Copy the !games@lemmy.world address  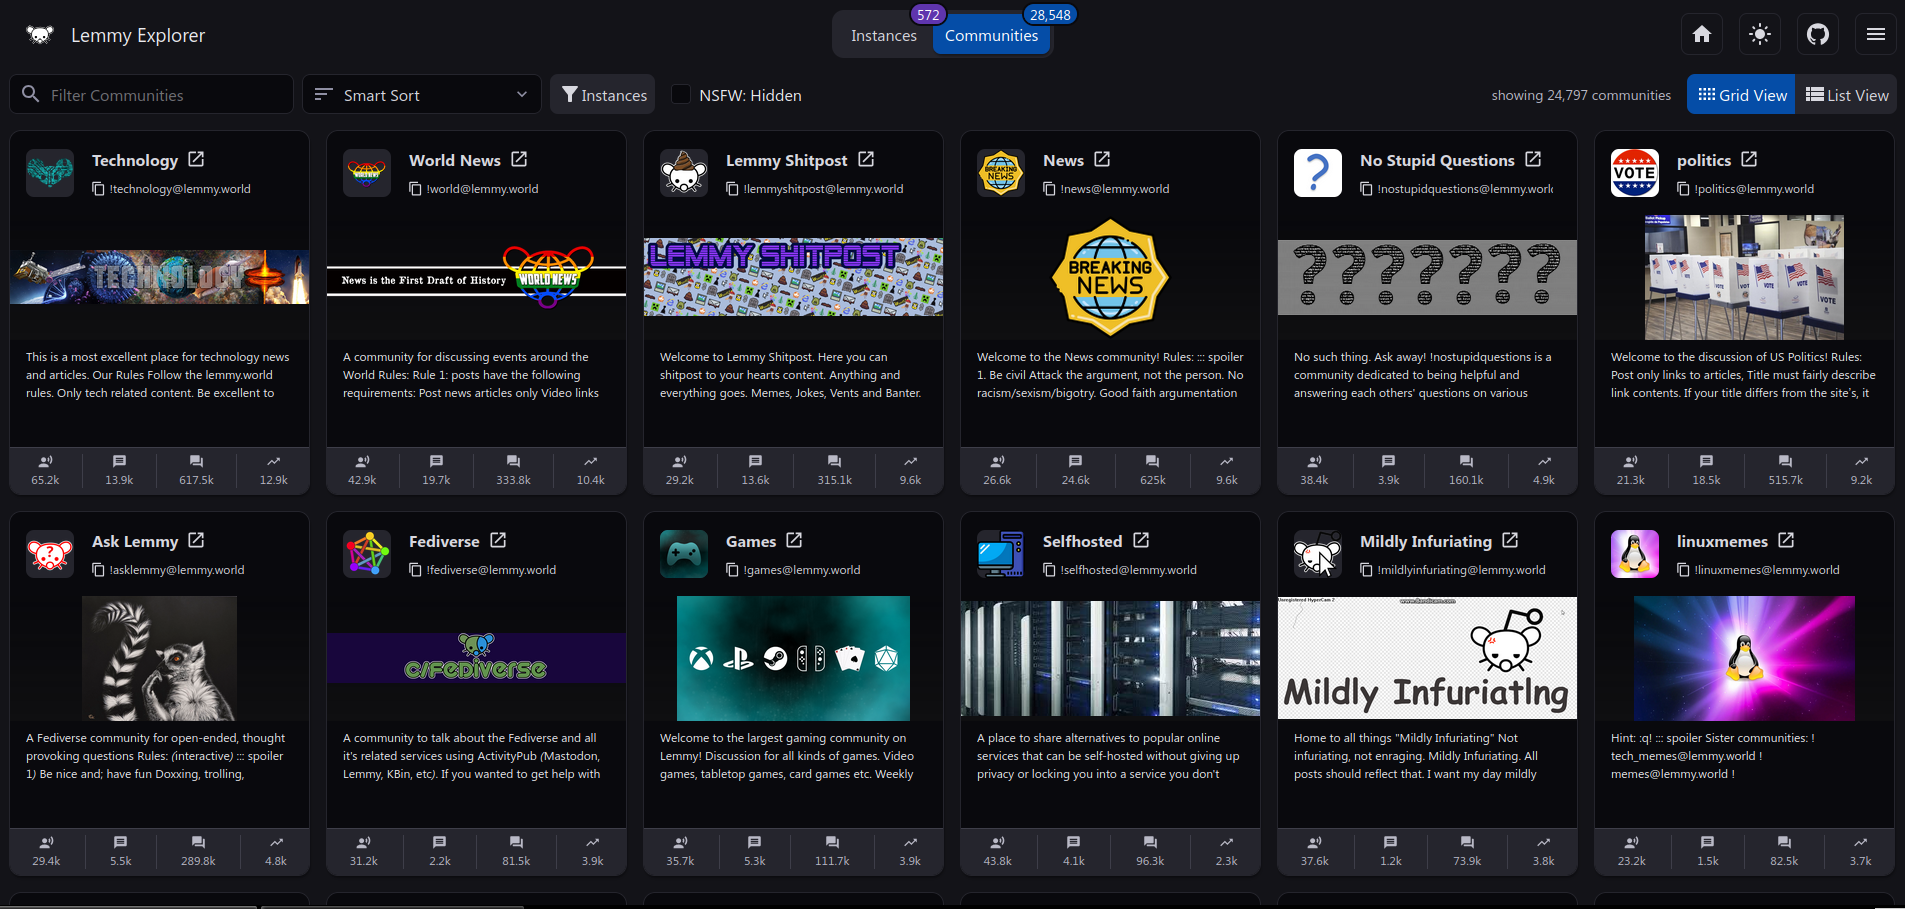pyautogui.click(x=732, y=570)
